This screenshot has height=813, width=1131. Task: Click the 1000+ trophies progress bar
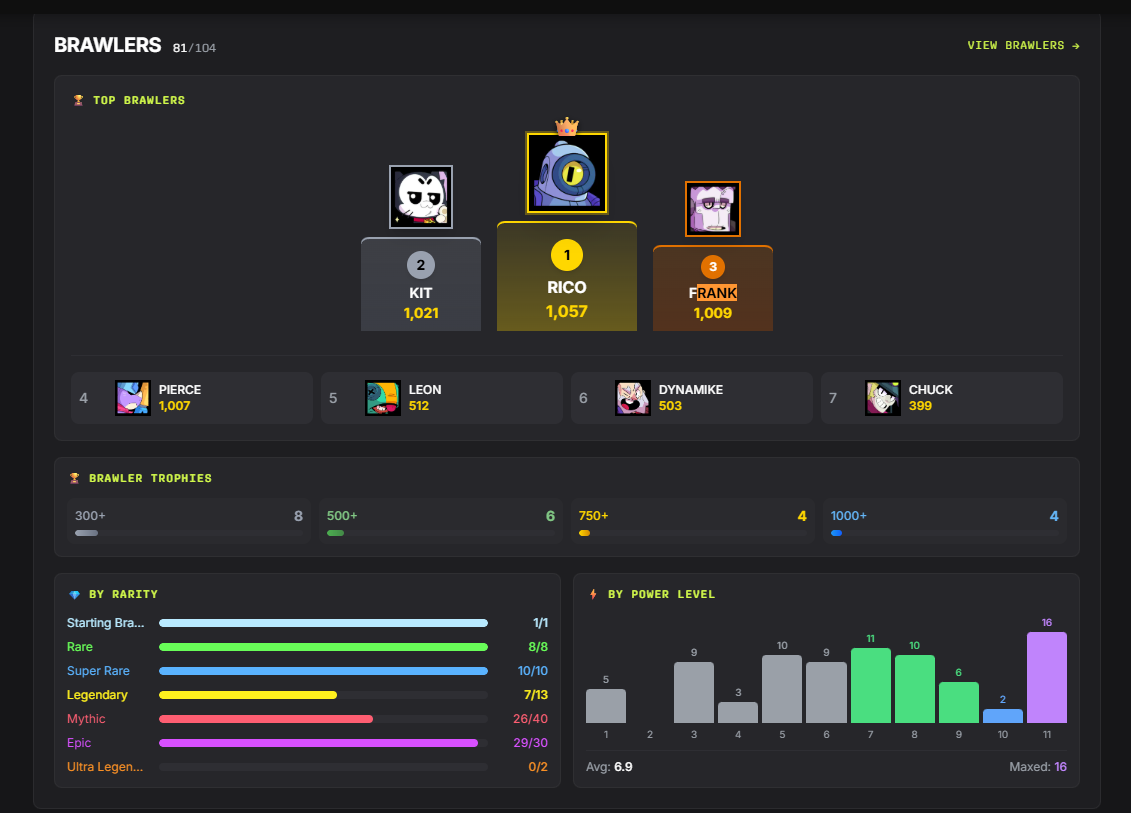click(x=944, y=533)
